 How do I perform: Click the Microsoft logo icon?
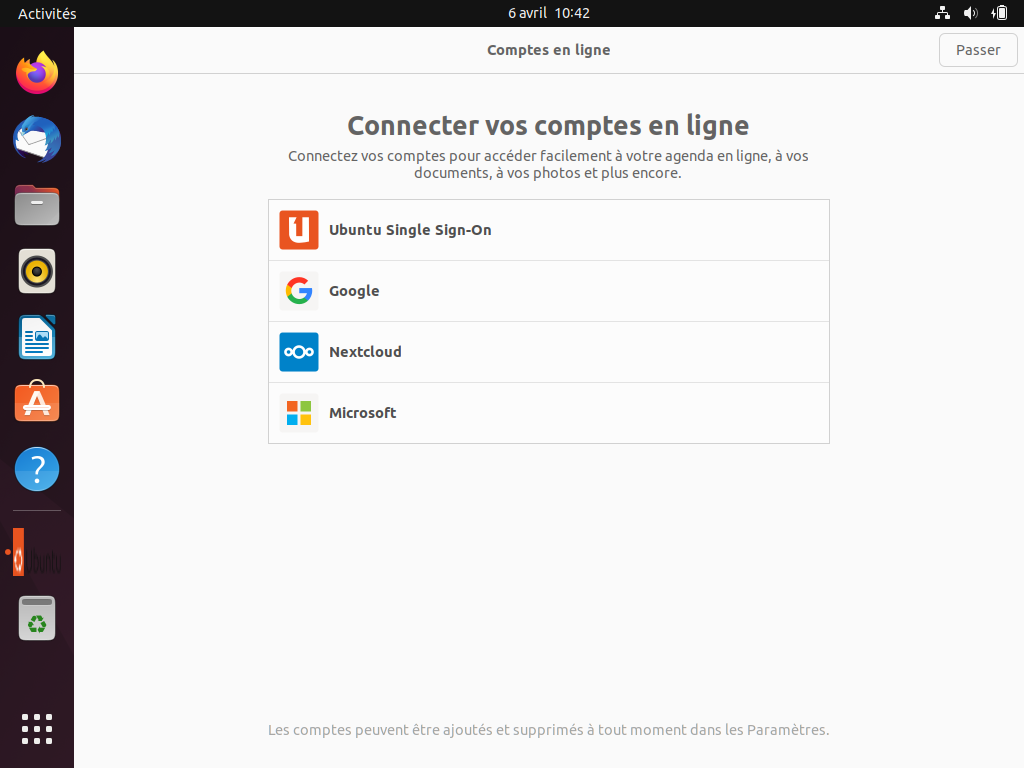[298, 413]
